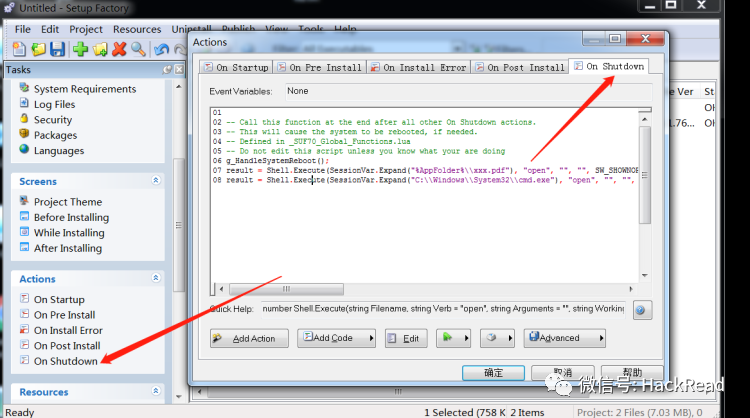
Task: Open Packages task item
Action: pyautogui.click(x=55, y=135)
